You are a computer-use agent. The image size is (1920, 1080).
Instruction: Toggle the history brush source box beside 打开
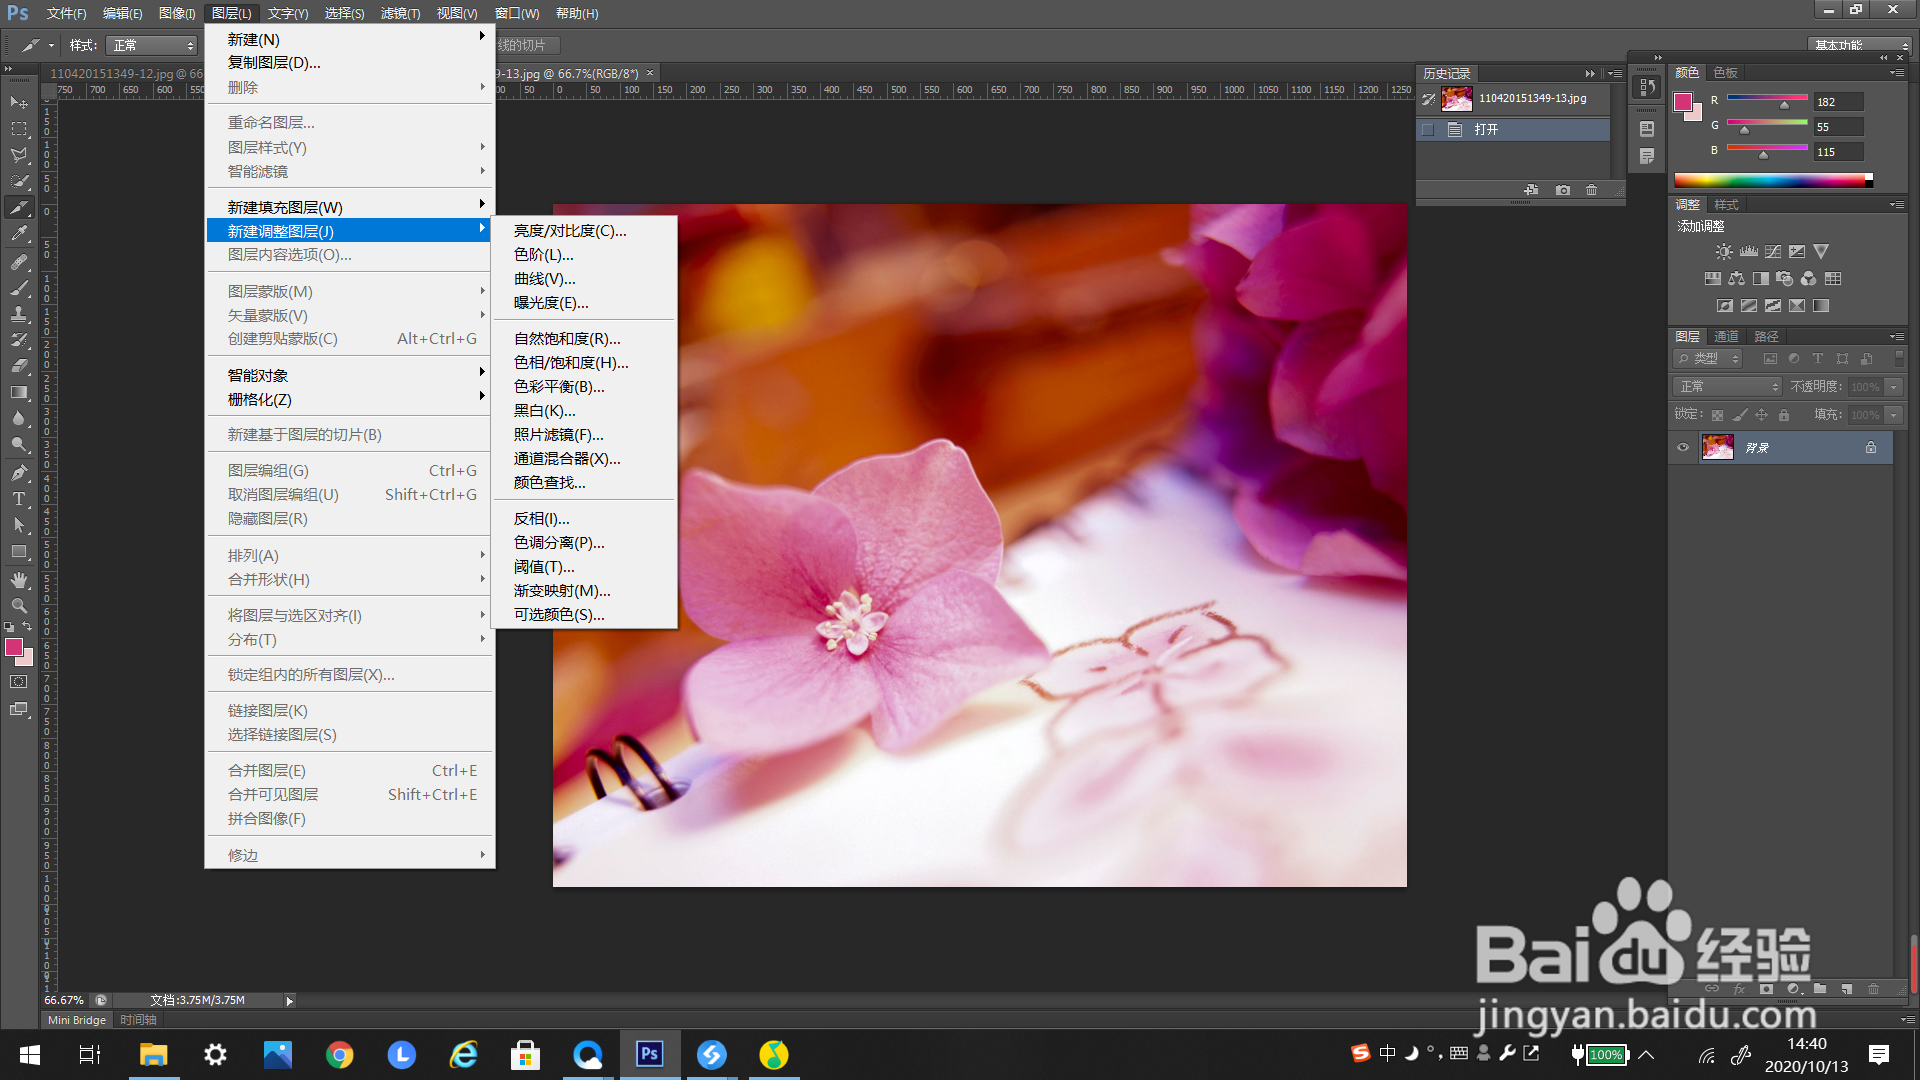coord(1428,130)
